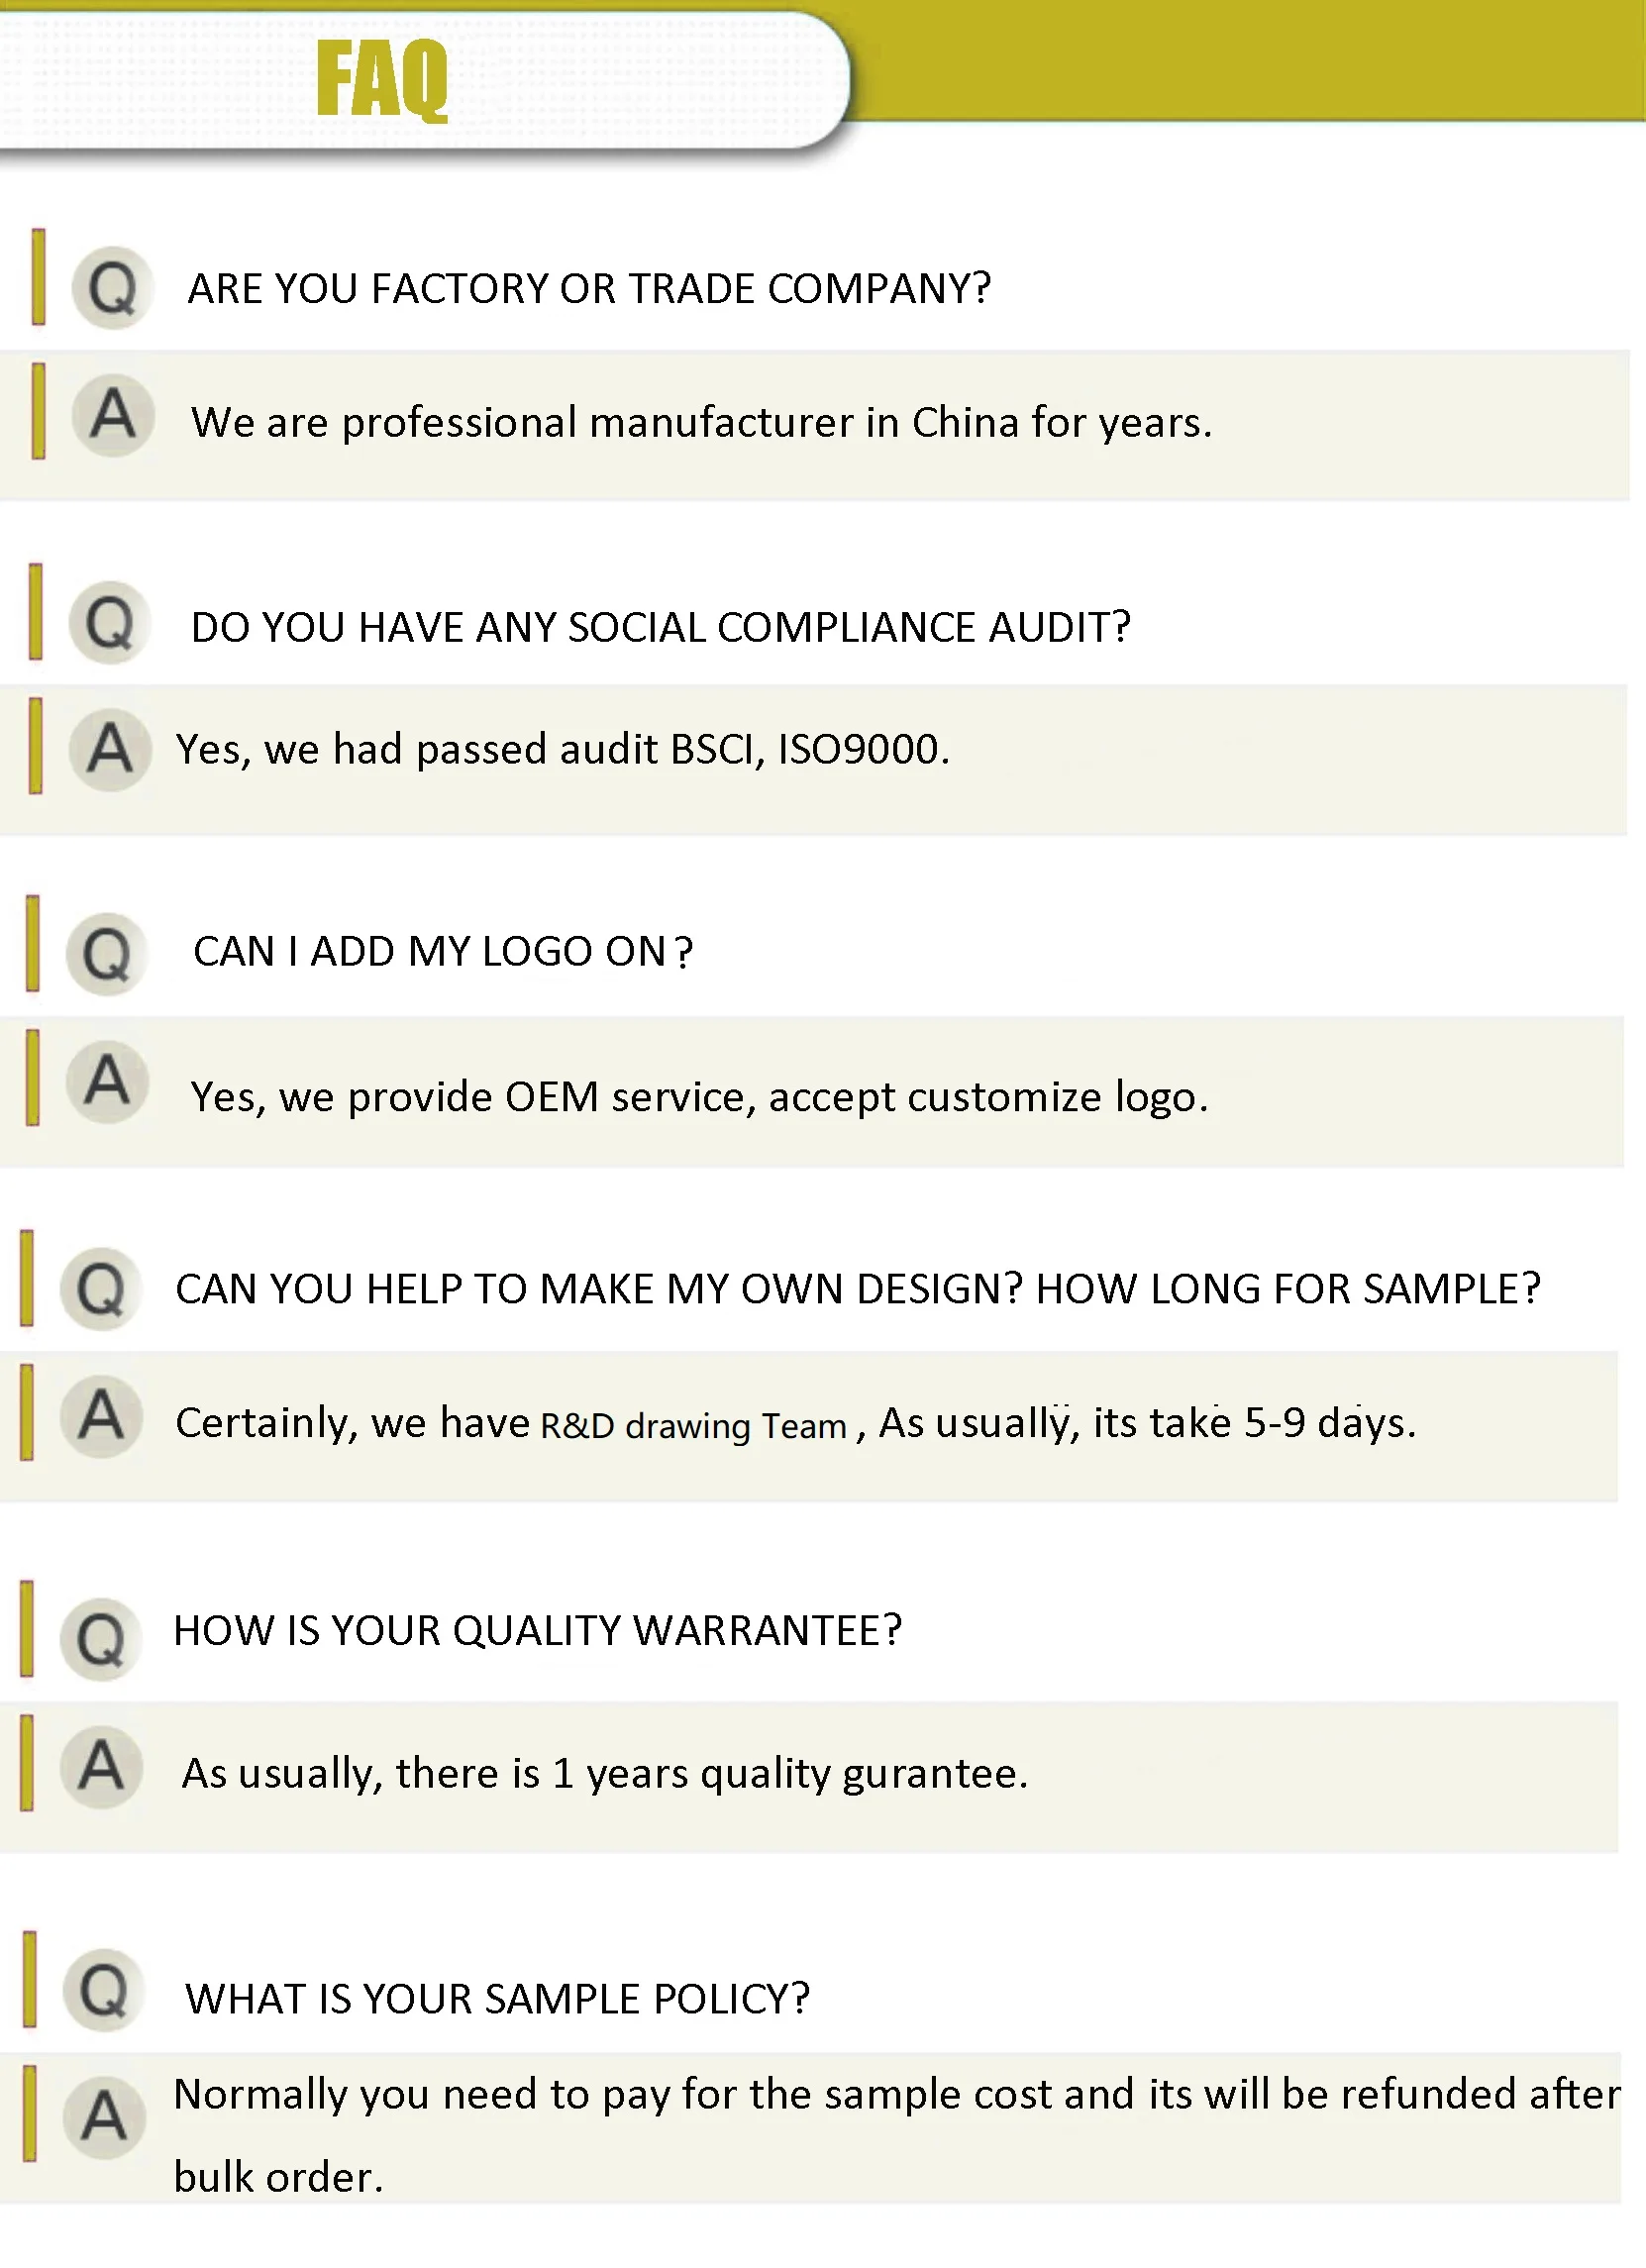Click the Q icon beside the factory question
The image size is (1646, 2268).
112,288
